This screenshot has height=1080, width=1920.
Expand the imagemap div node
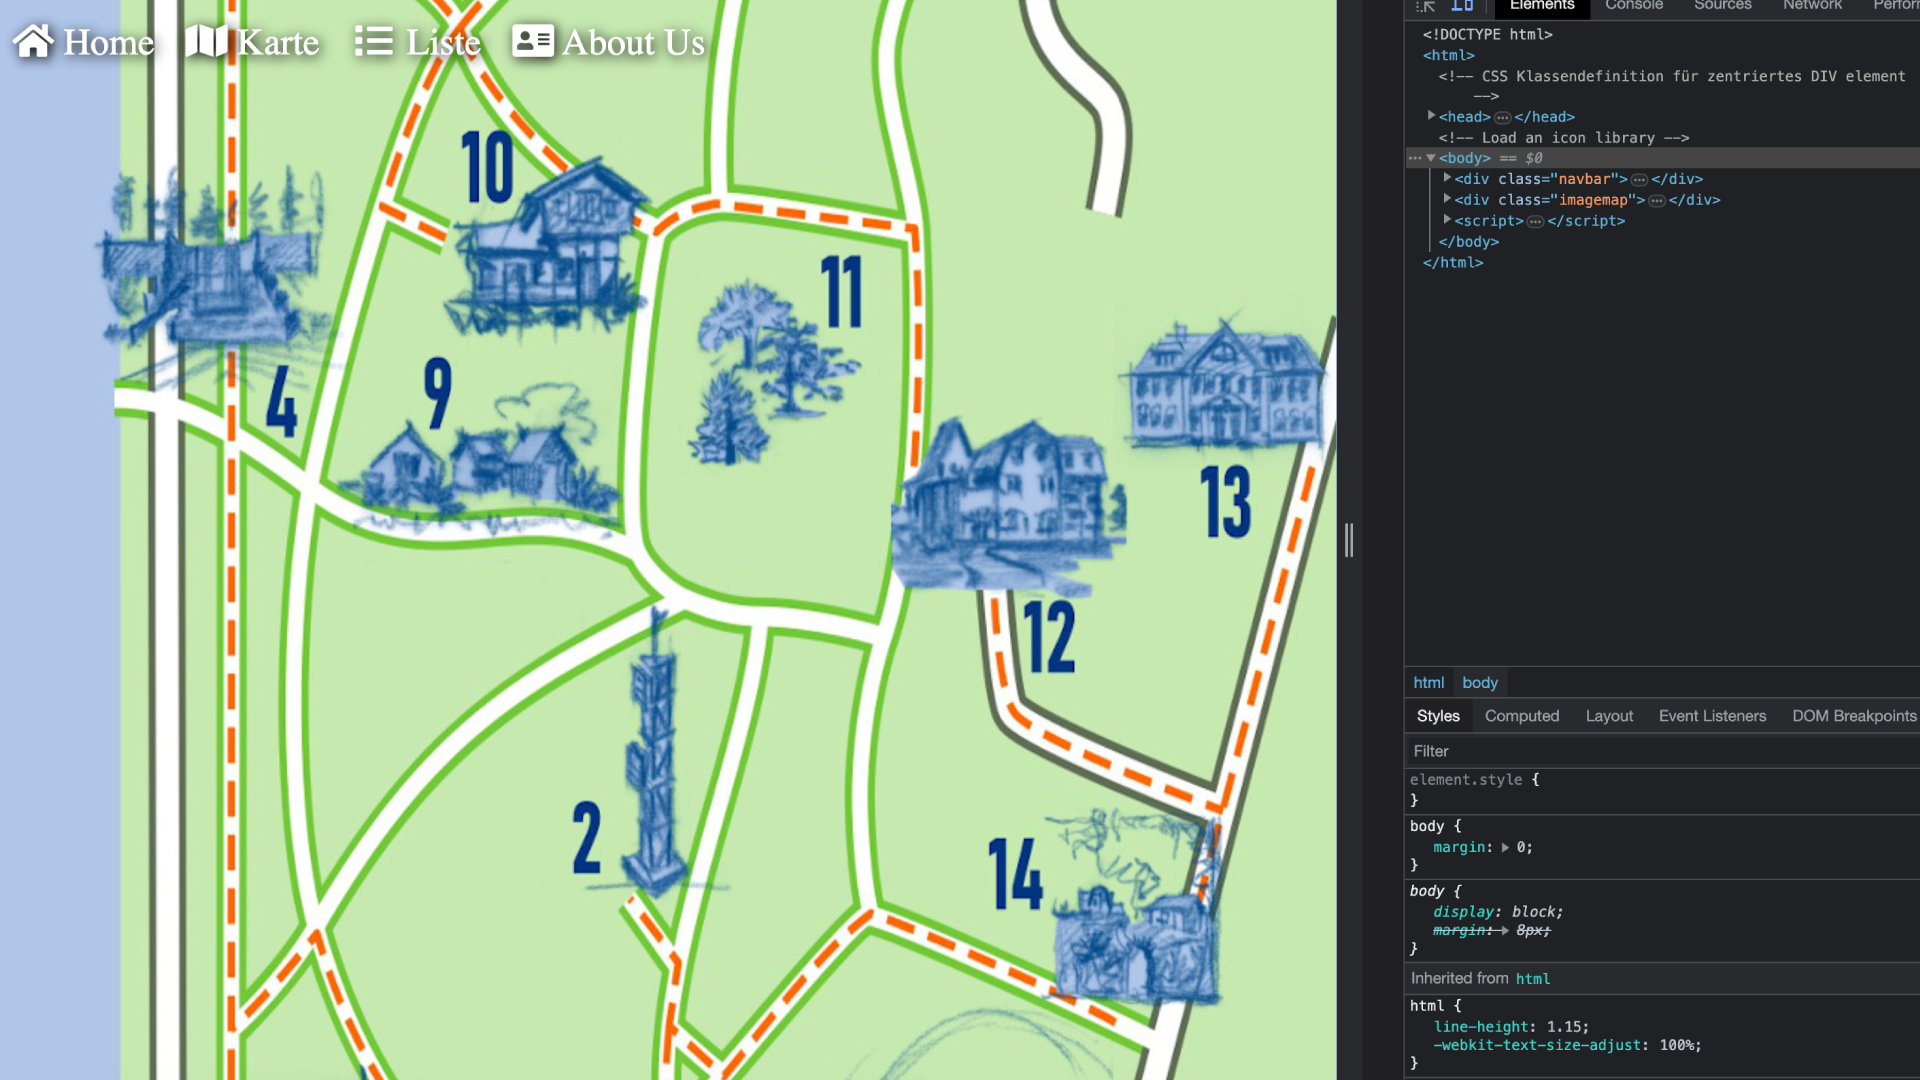point(1447,199)
